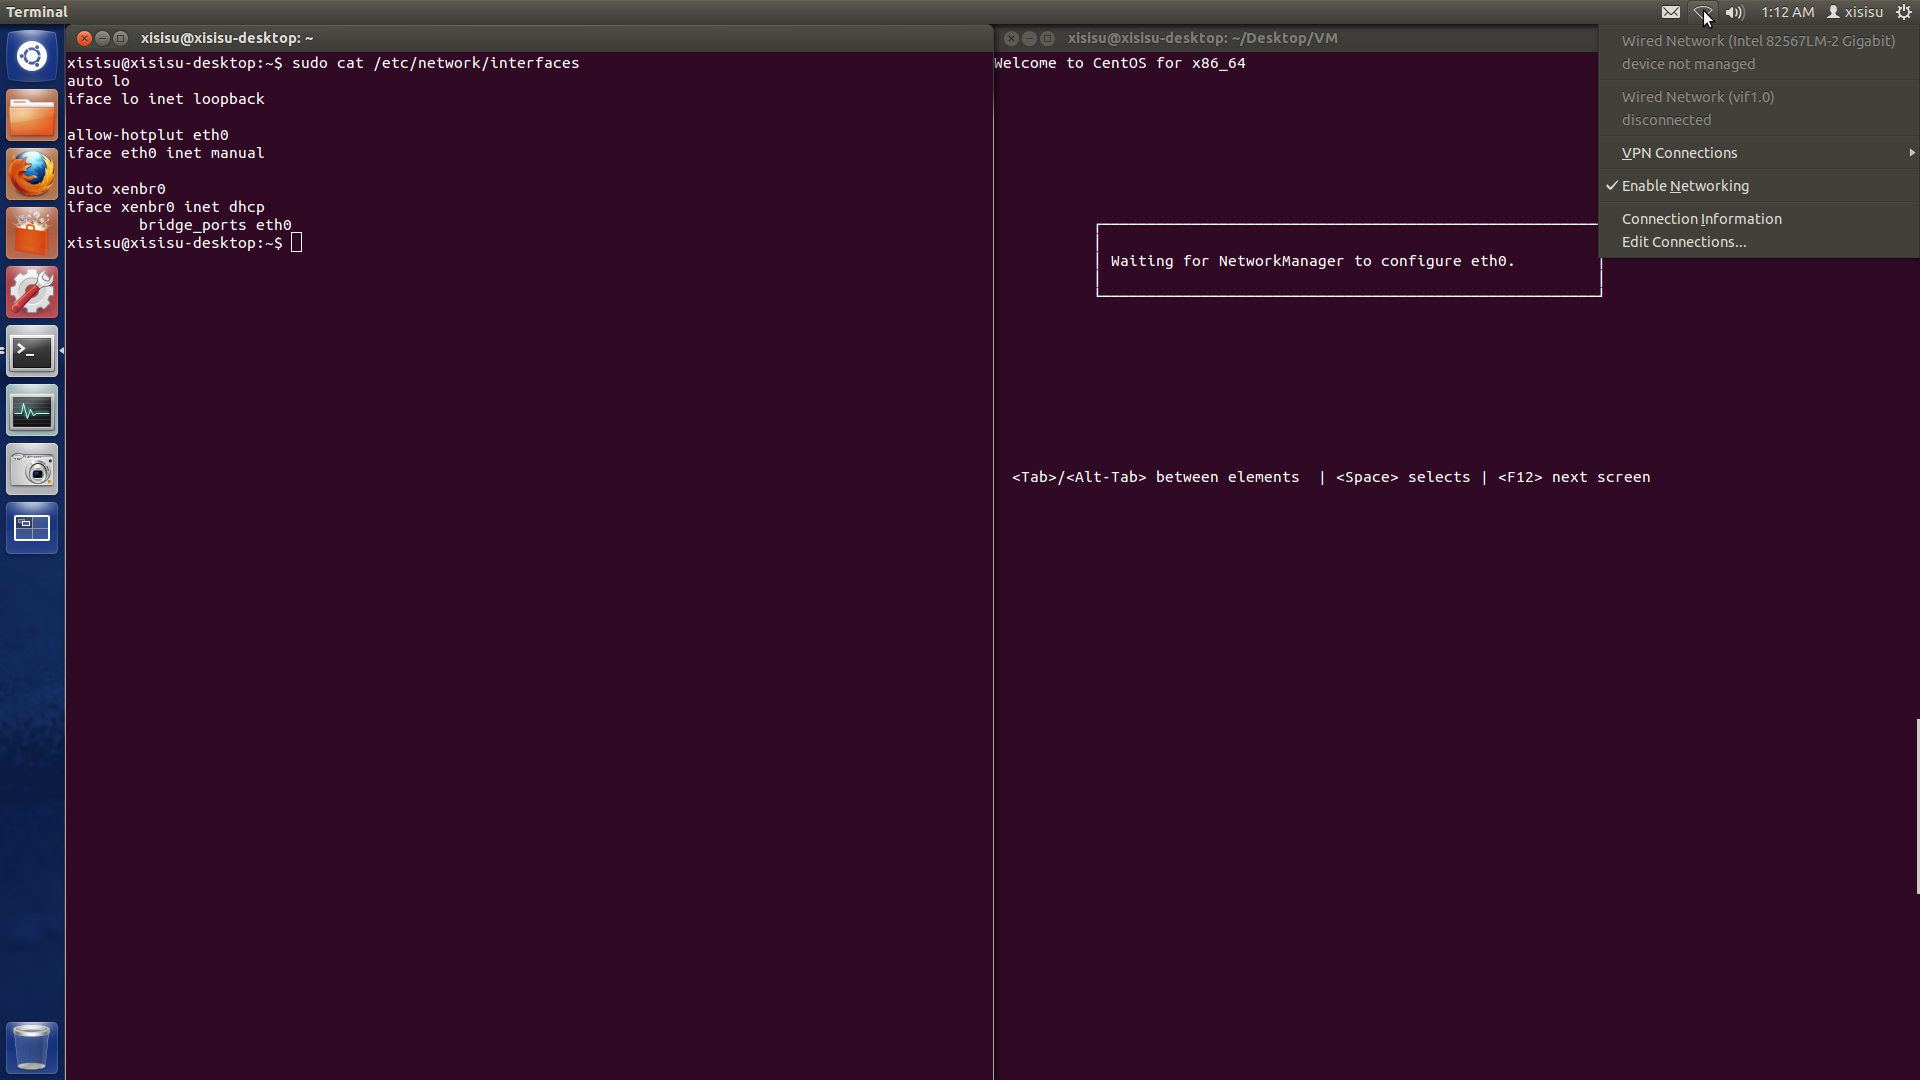Screen dimensions: 1920x1080
Task: Launch the Screenshot camera app
Action: 32,470
